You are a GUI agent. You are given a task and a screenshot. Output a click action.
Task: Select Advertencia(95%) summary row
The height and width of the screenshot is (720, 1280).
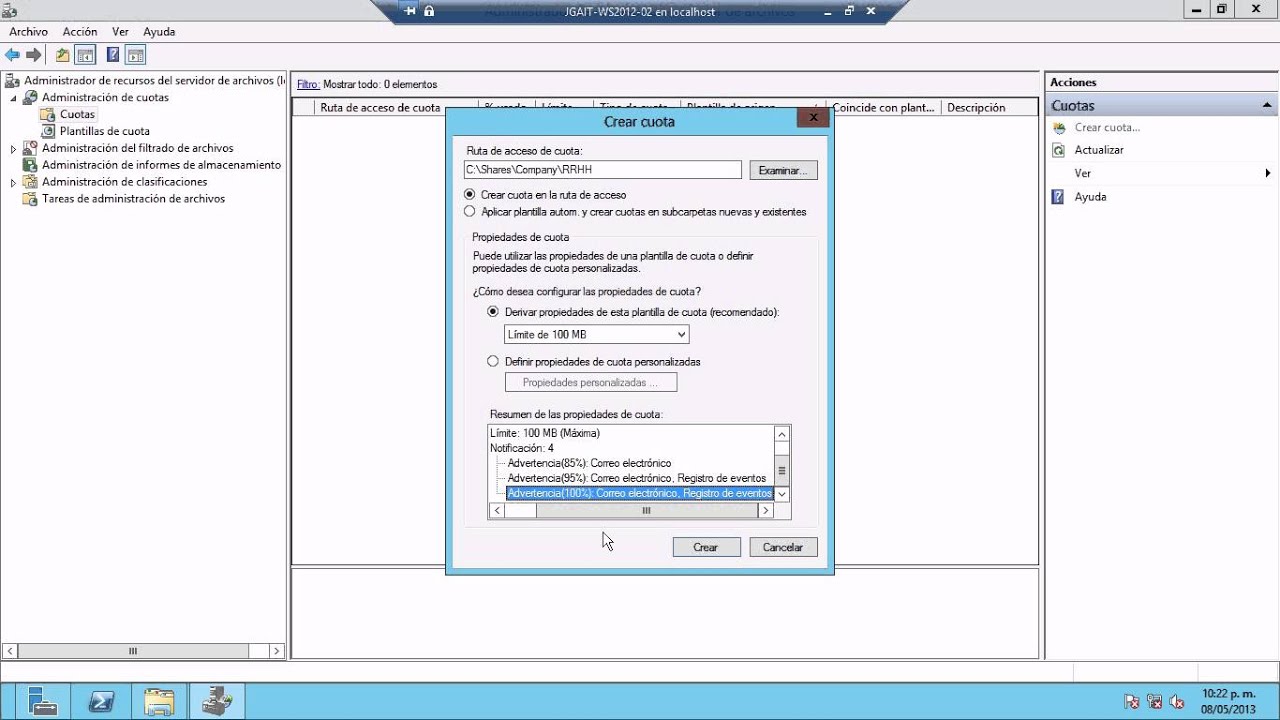click(637, 478)
